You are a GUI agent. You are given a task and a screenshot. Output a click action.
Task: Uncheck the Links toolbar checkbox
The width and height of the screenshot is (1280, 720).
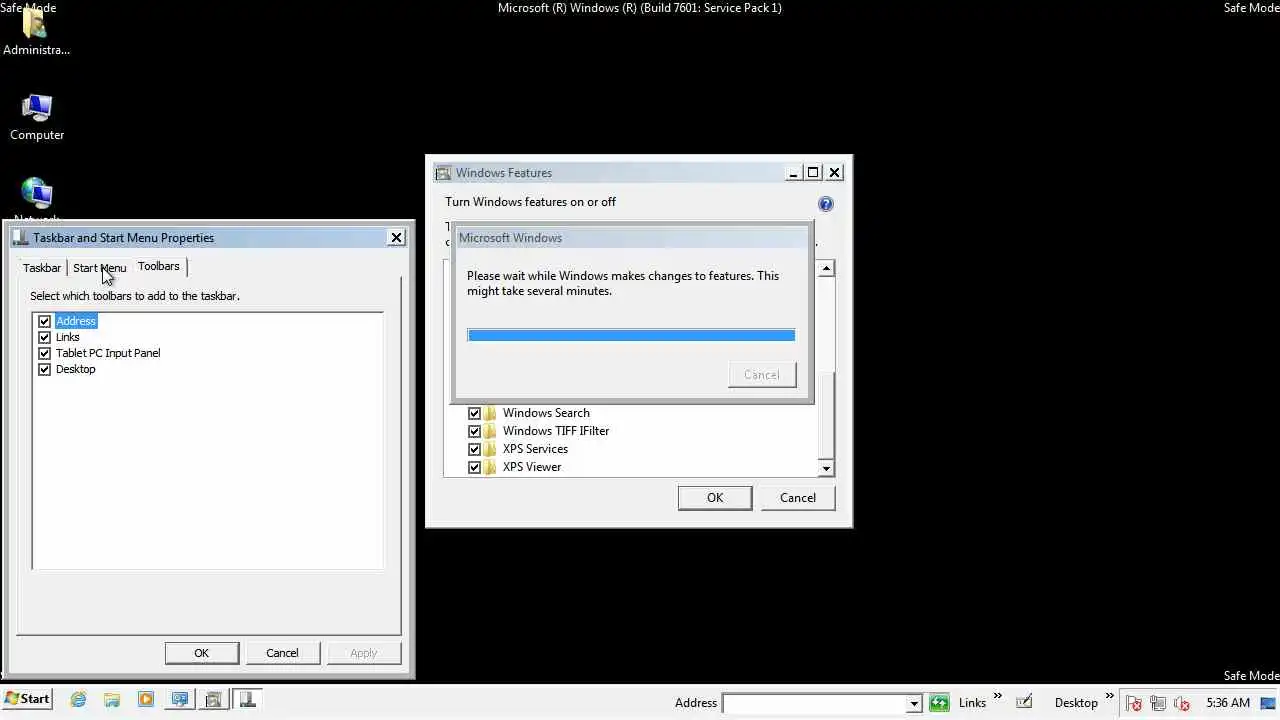click(44, 337)
